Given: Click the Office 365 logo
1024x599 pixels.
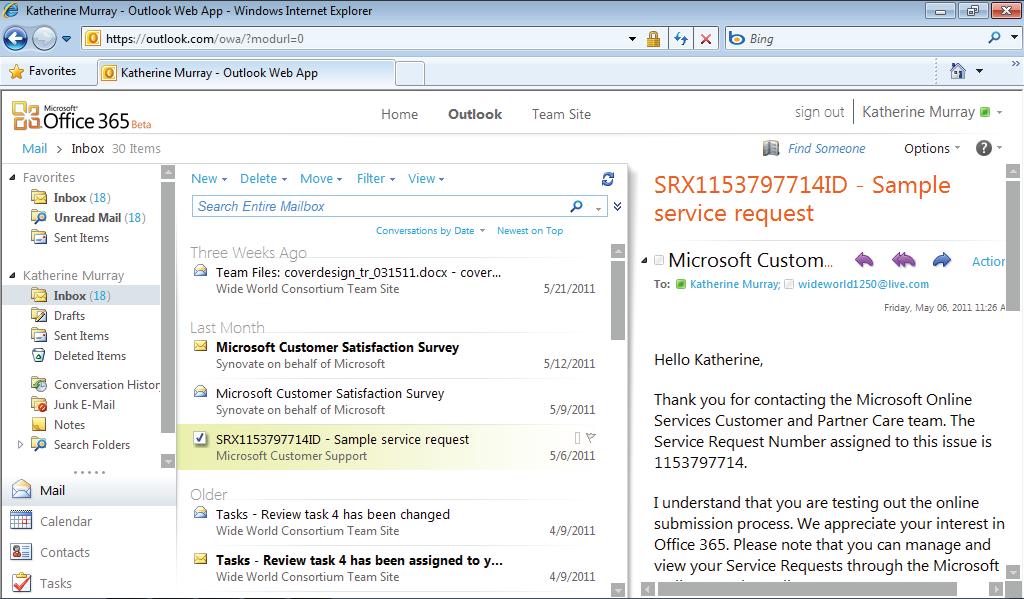Looking at the screenshot, I should (x=82, y=116).
